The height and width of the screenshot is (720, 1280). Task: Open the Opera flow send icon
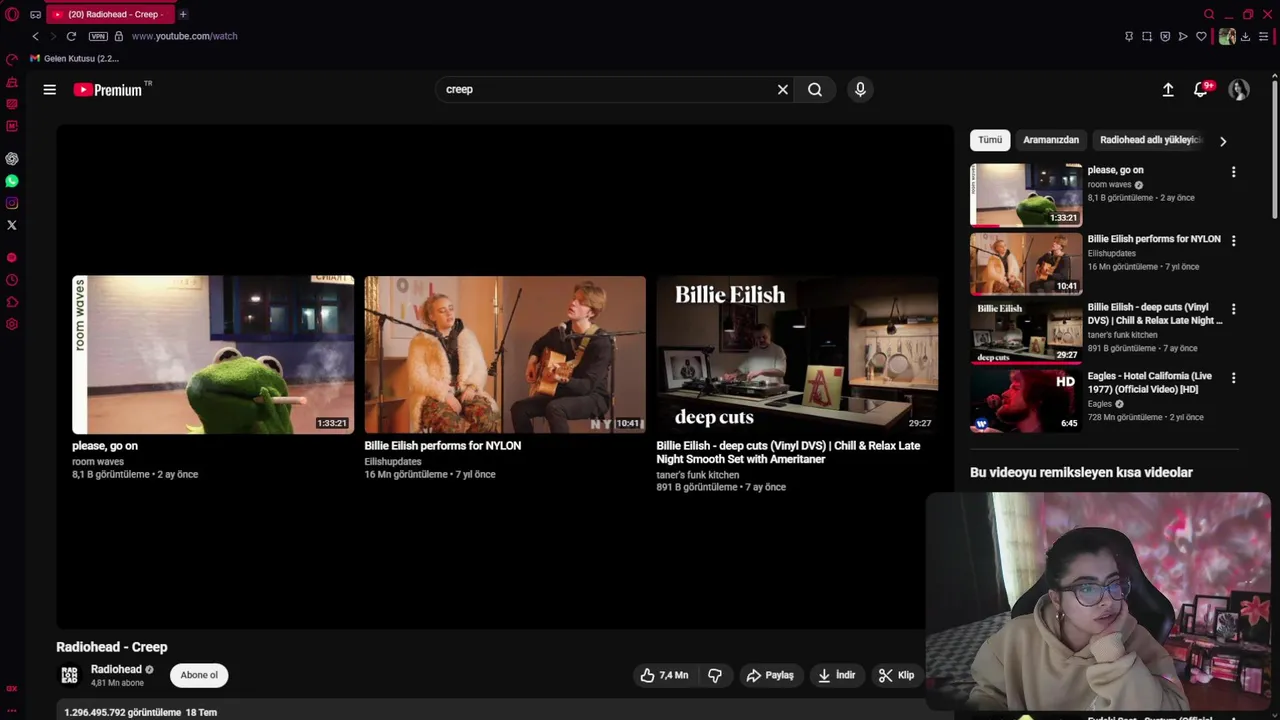(1183, 36)
